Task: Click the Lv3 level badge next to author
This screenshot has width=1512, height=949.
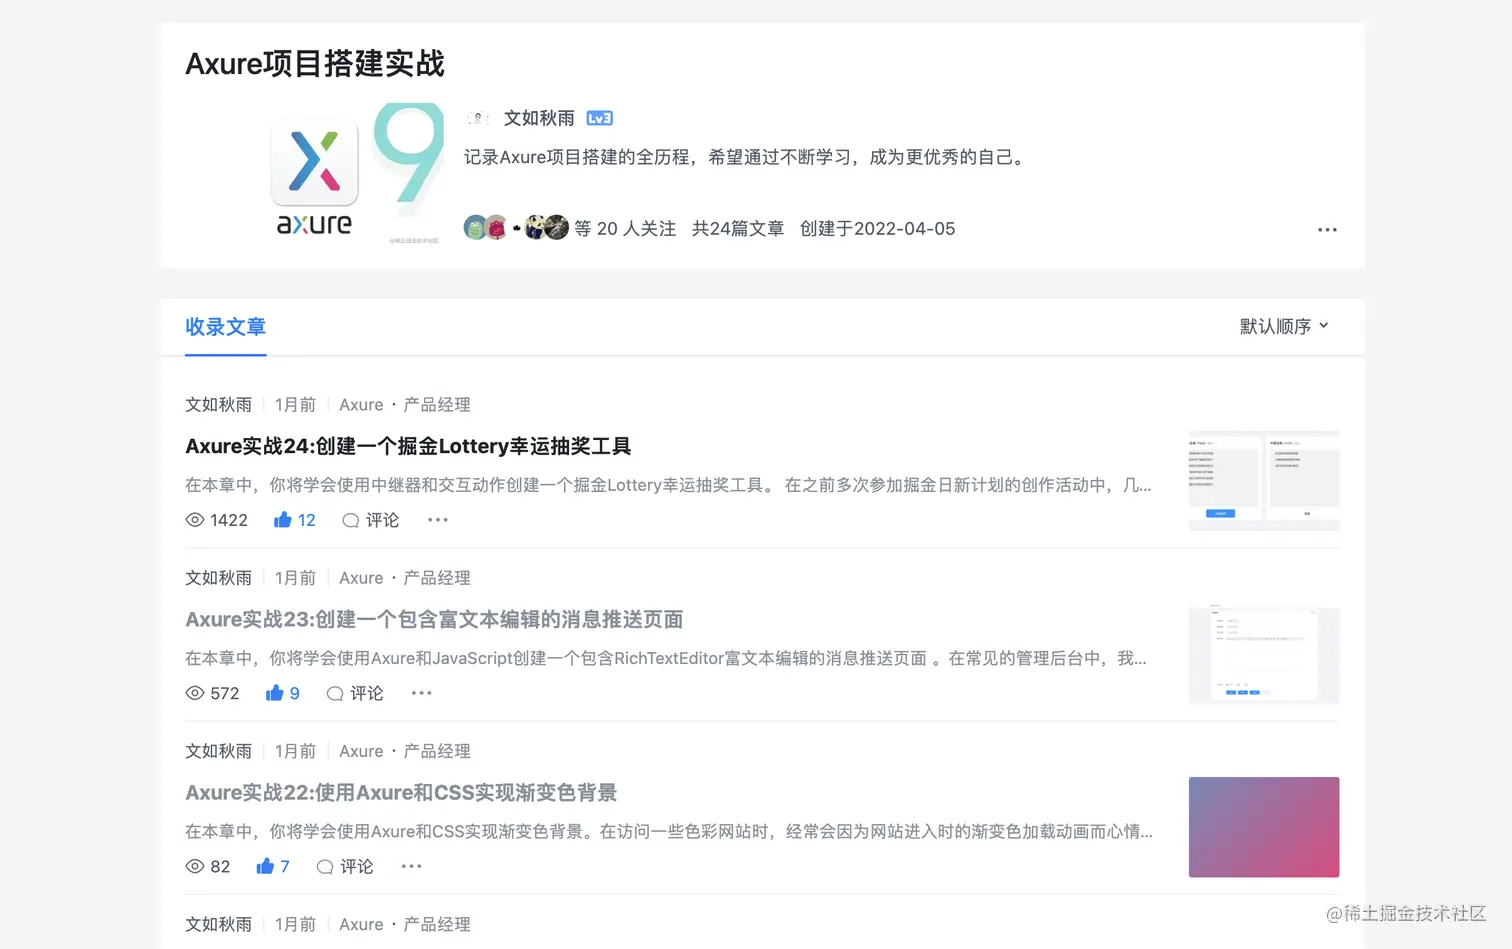Action: [599, 118]
